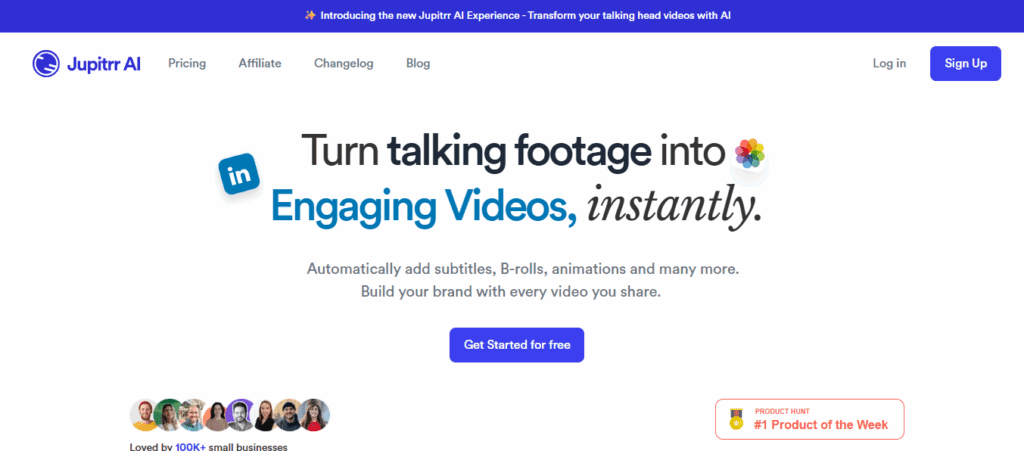The width and height of the screenshot is (1024, 451).
Task: Click the Sign Up button
Action: (x=965, y=63)
